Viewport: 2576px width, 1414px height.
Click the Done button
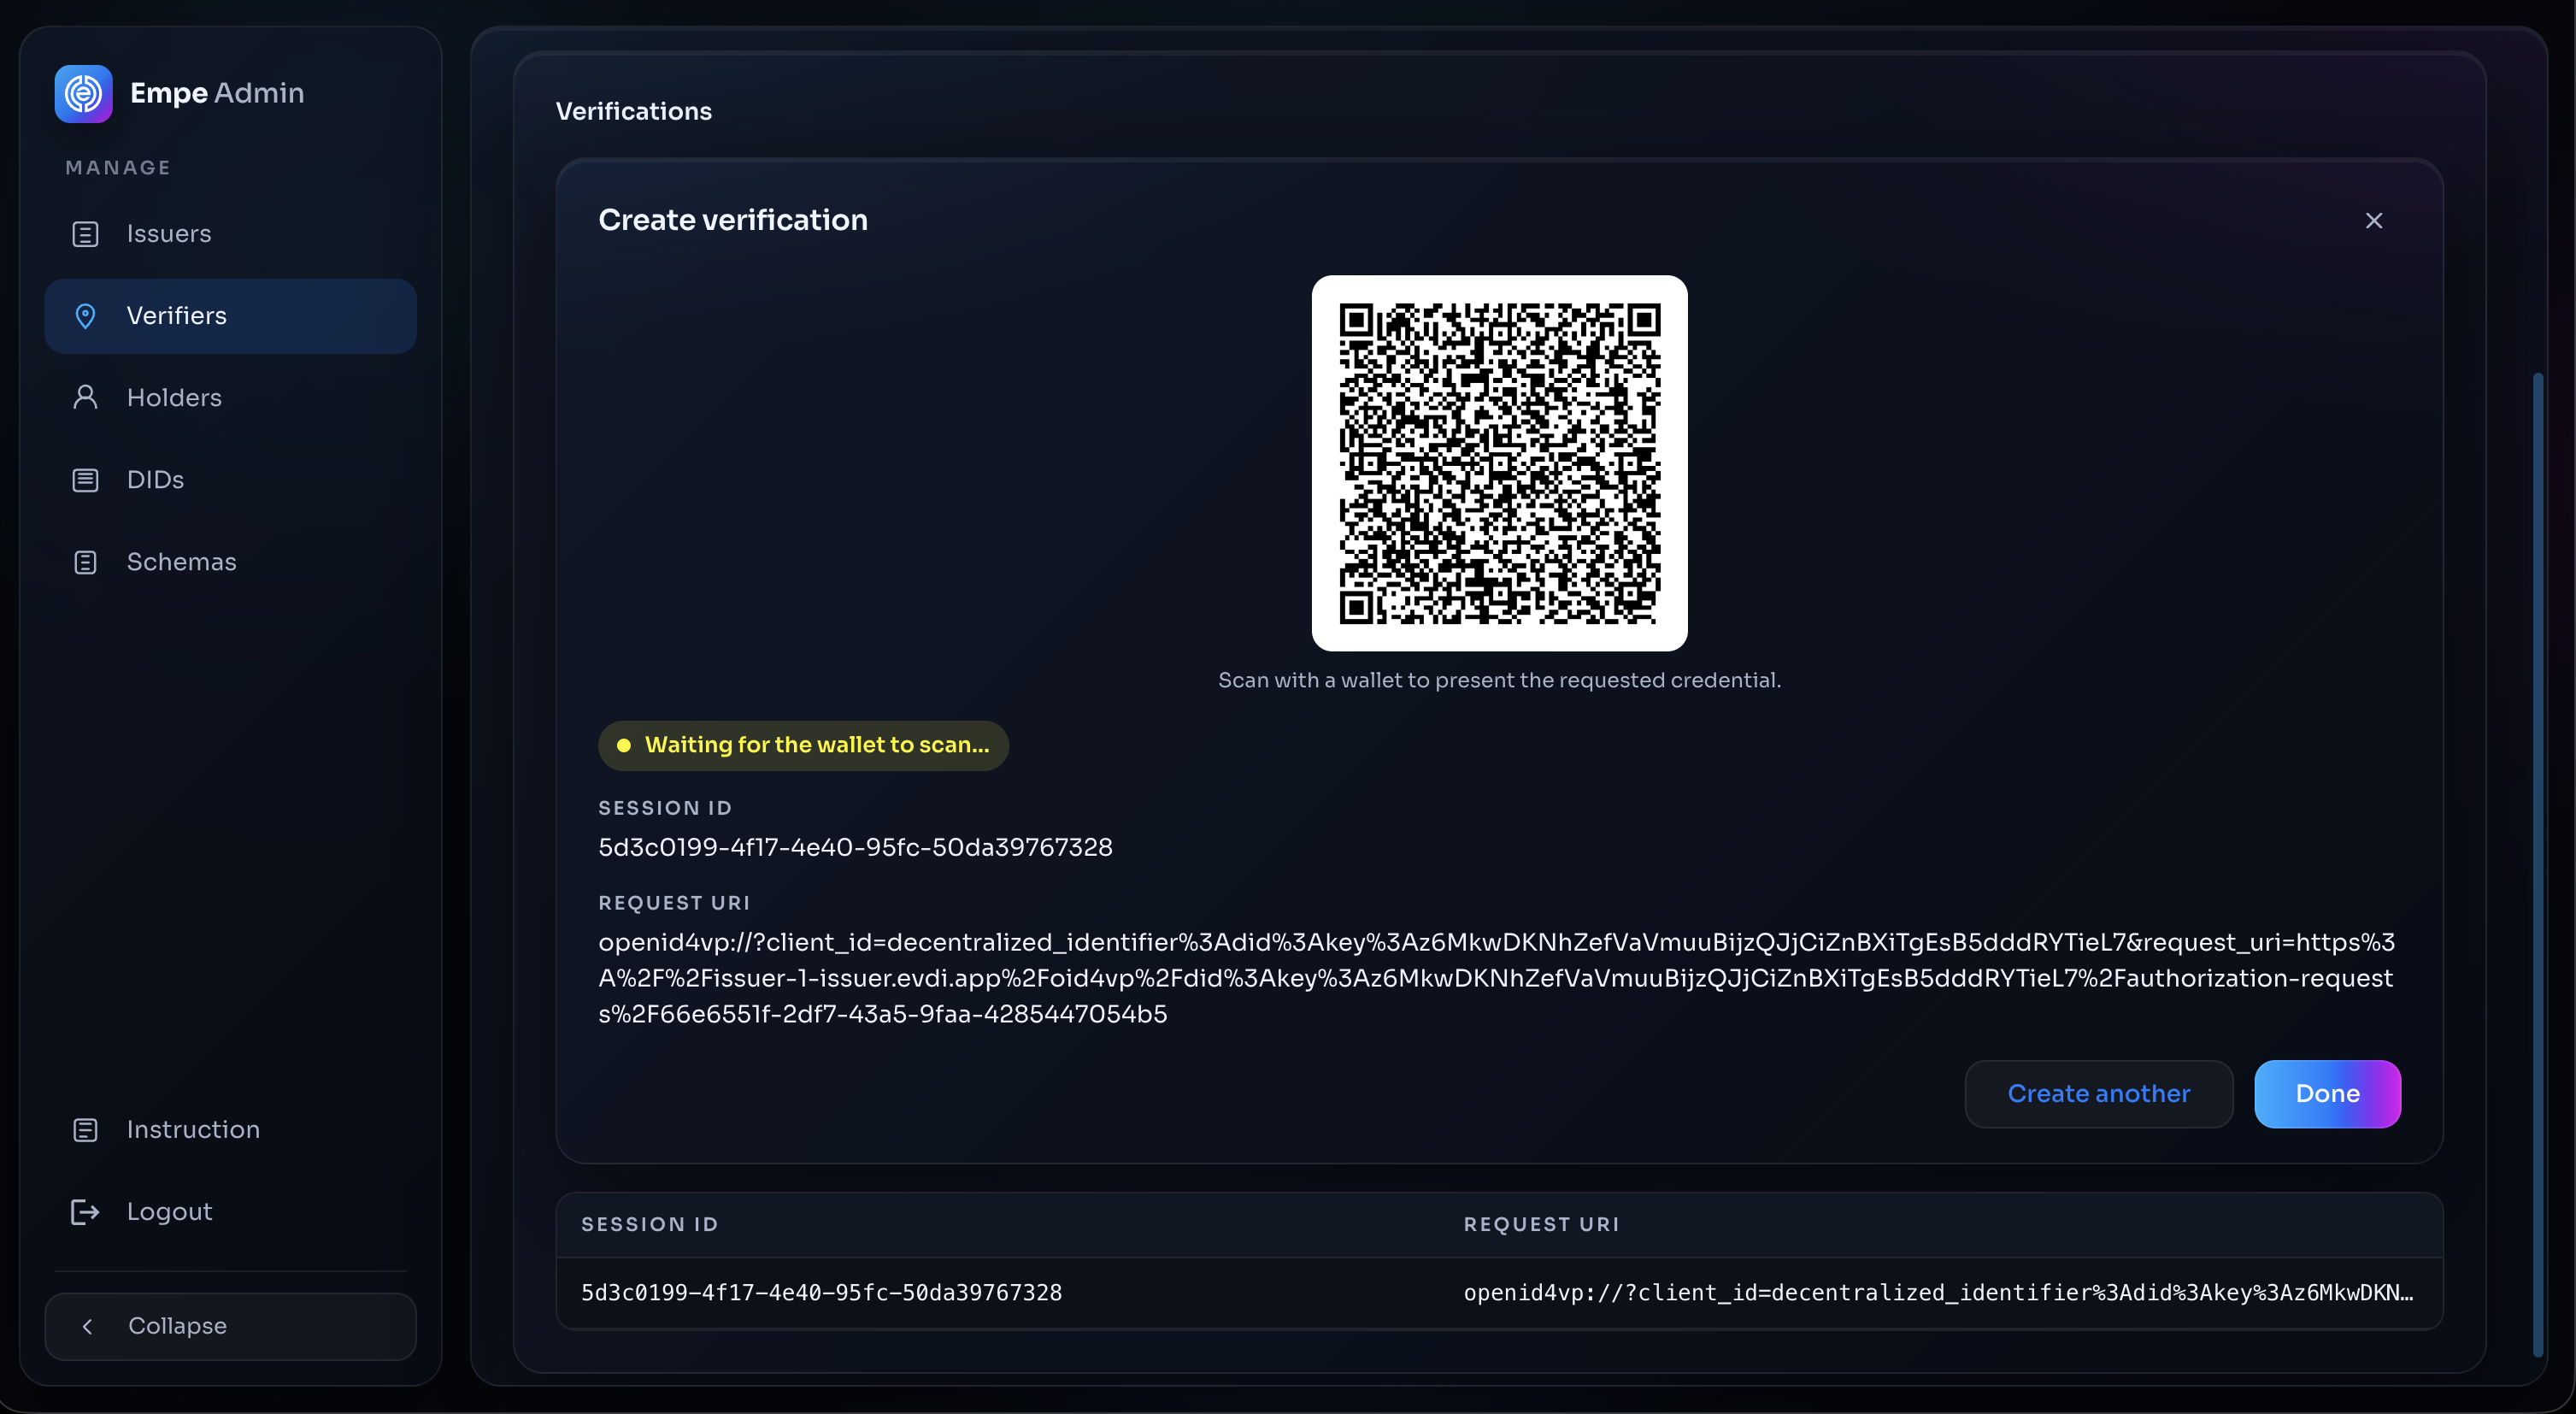(2327, 1094)
